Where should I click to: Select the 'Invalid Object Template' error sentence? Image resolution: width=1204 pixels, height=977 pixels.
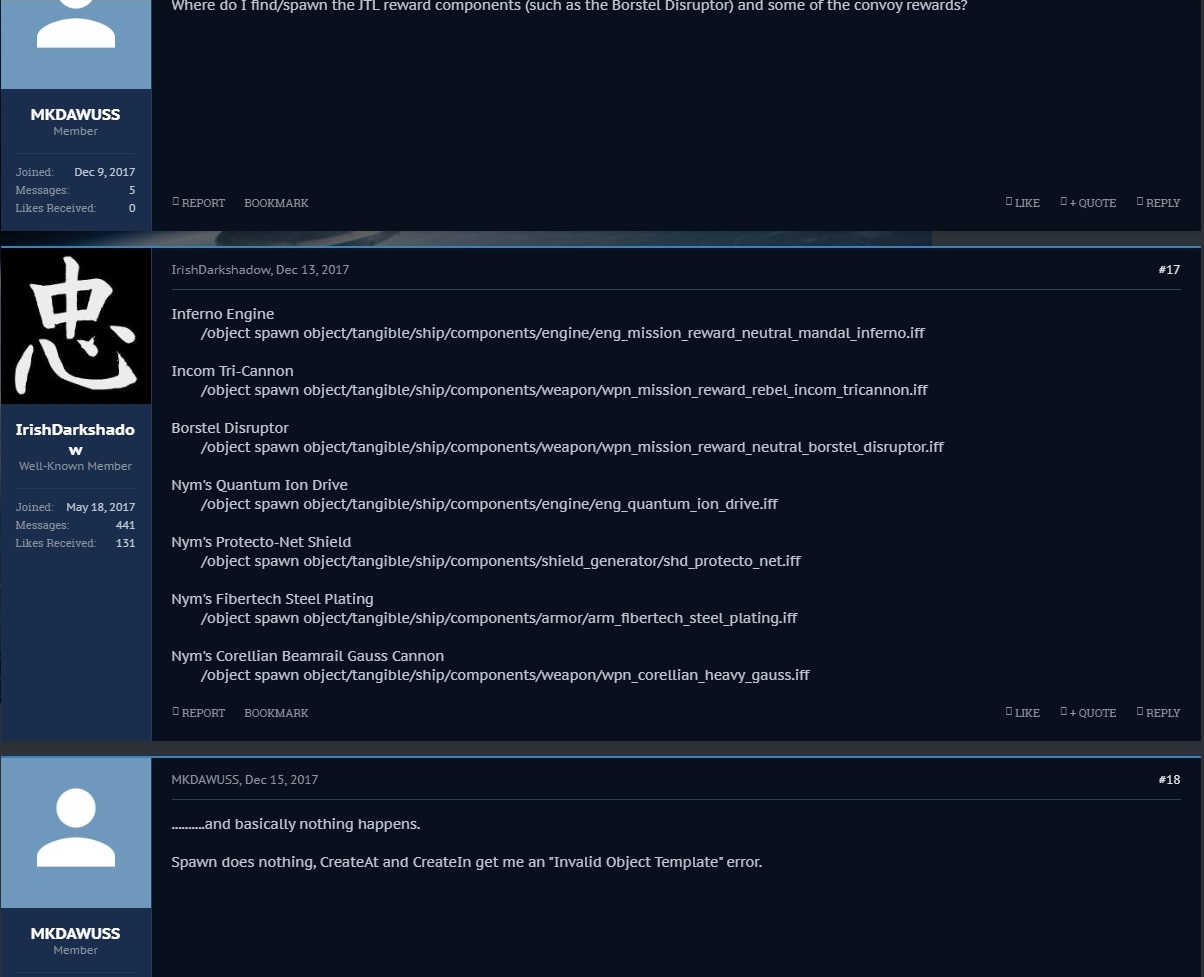[x=466, y=862]
